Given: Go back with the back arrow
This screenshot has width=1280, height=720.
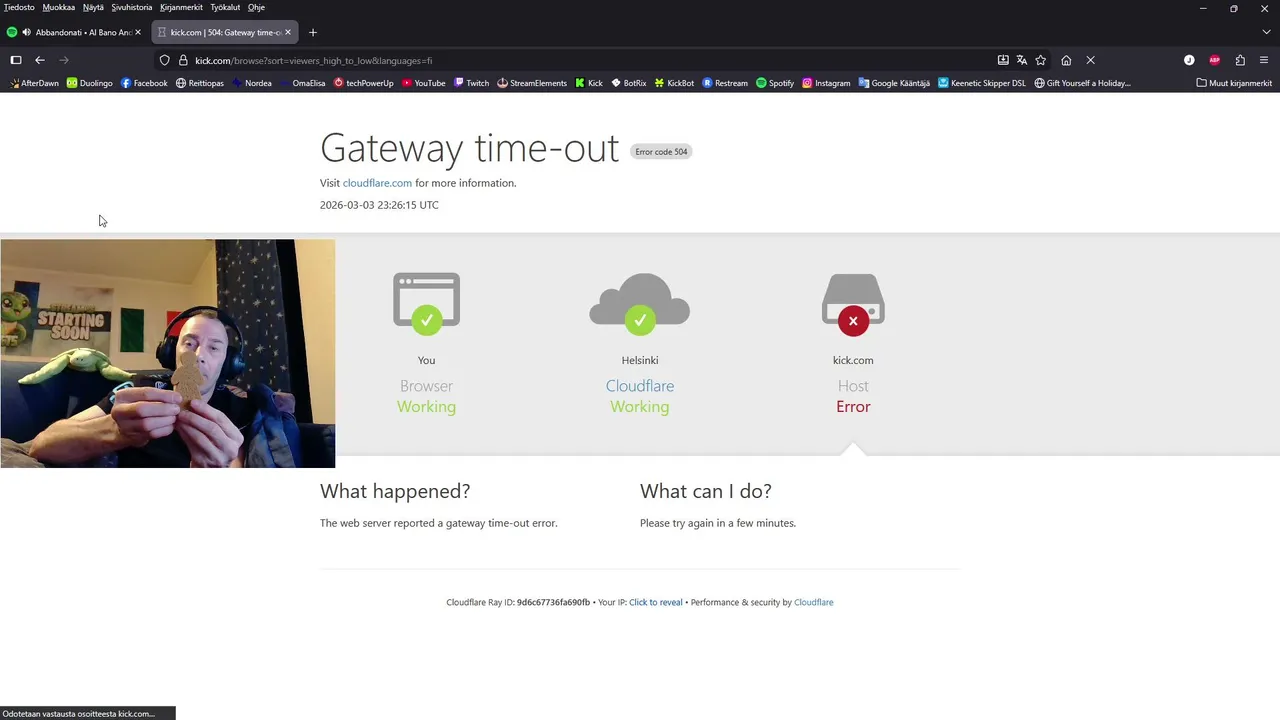Looking at the screenshot, I should pyautogui.click(x=40, y=60).
